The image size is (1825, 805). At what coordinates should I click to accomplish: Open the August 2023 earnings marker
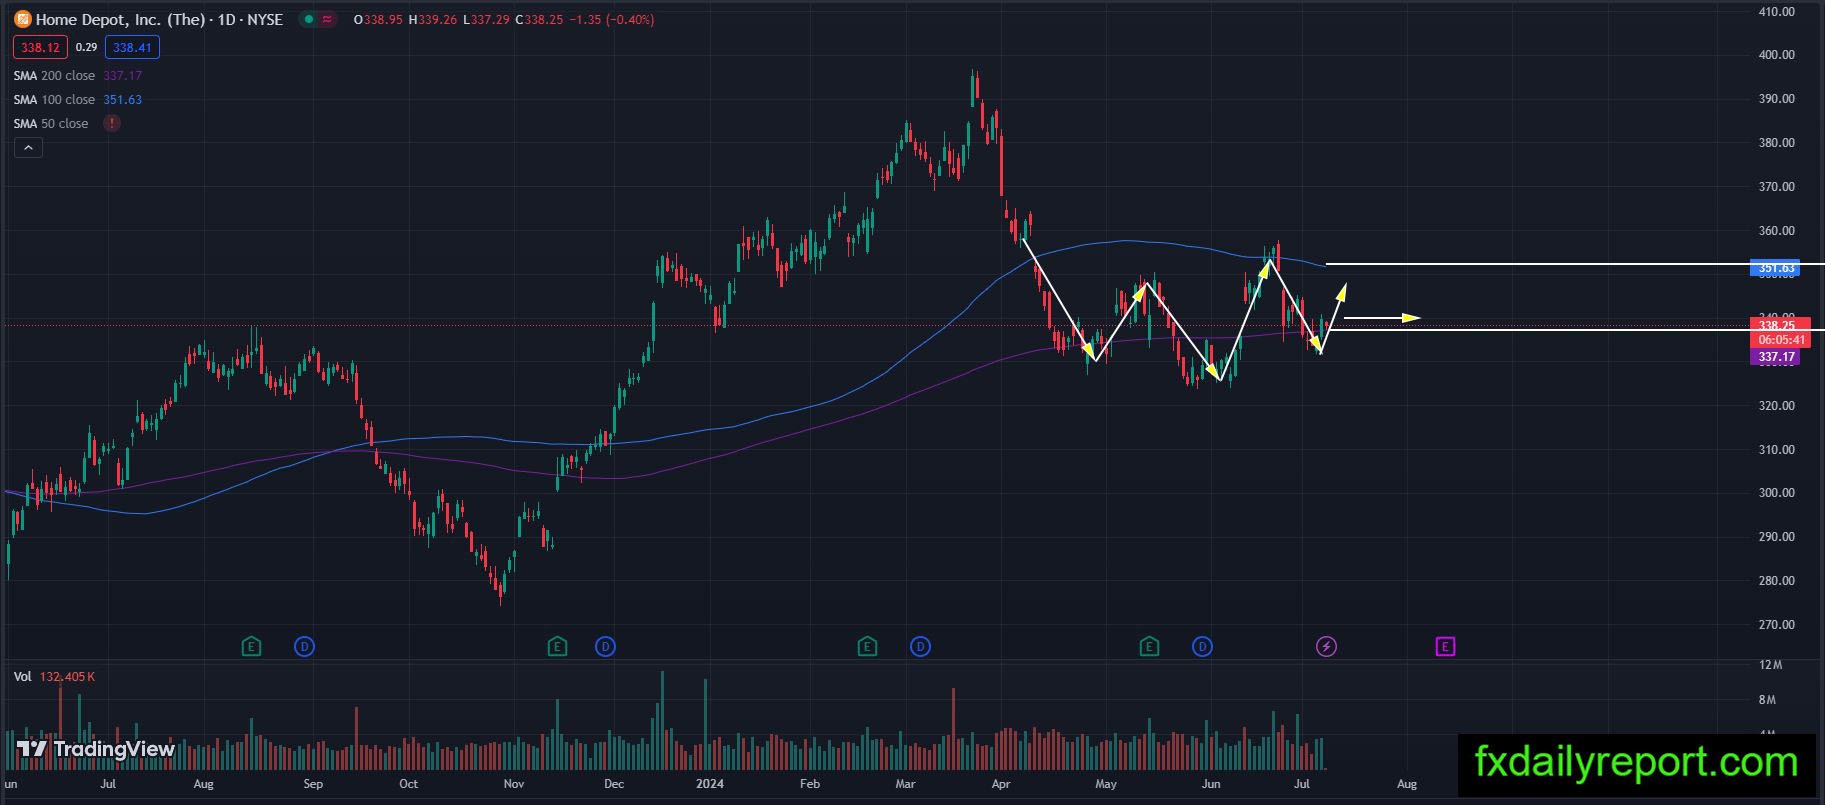[252, 647]
